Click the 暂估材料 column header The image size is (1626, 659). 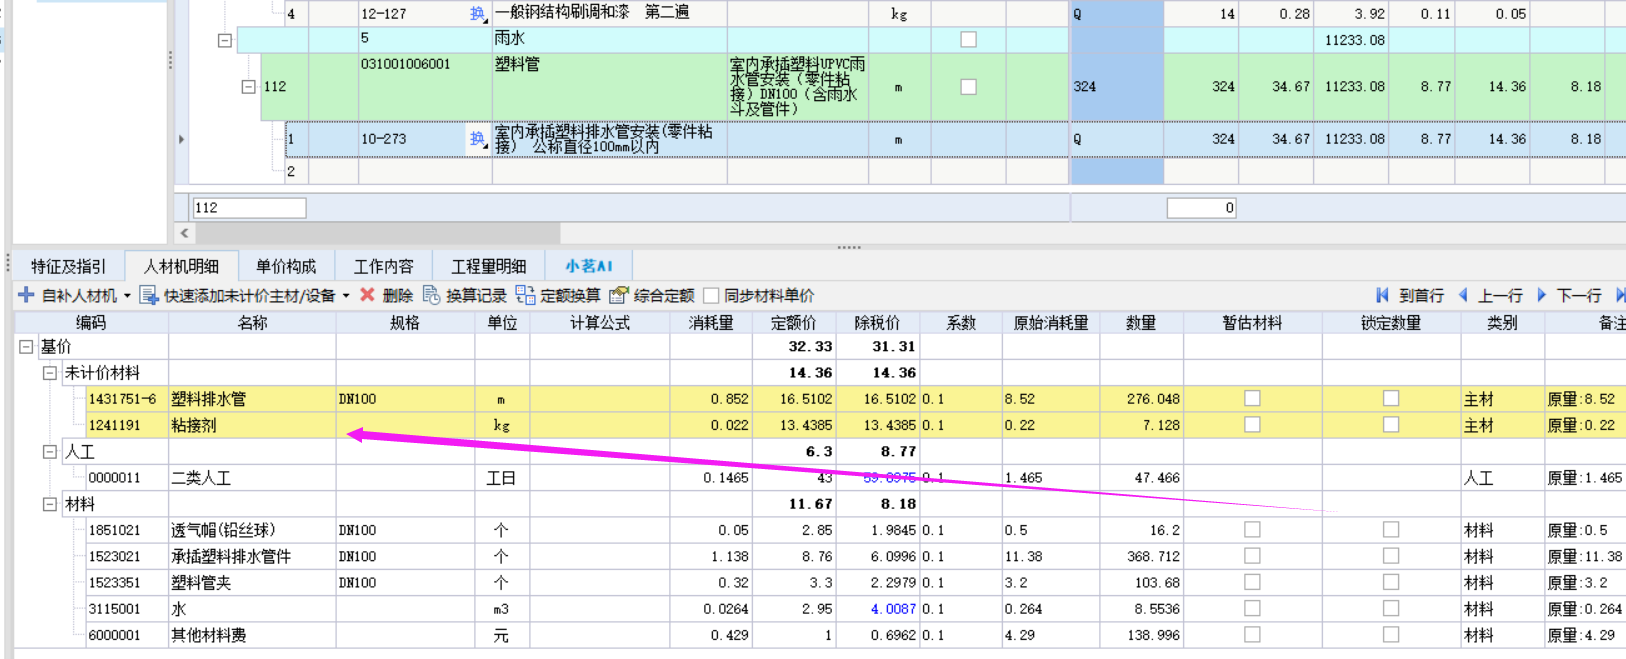pyautogui.click(x=1252, y=323)
